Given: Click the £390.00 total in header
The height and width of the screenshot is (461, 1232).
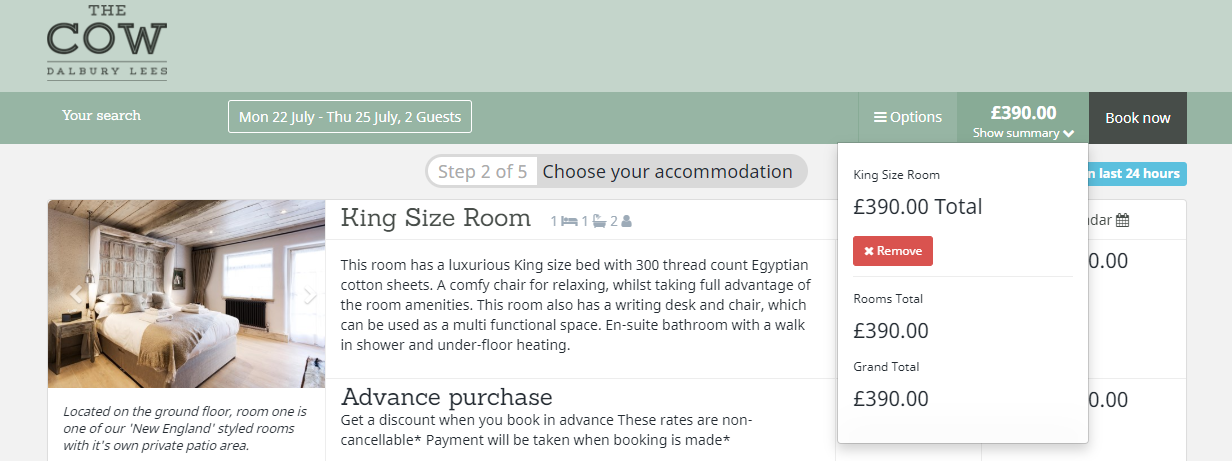Looking at the screenshot, I should pyautogui.click(x=1023, y=113).
